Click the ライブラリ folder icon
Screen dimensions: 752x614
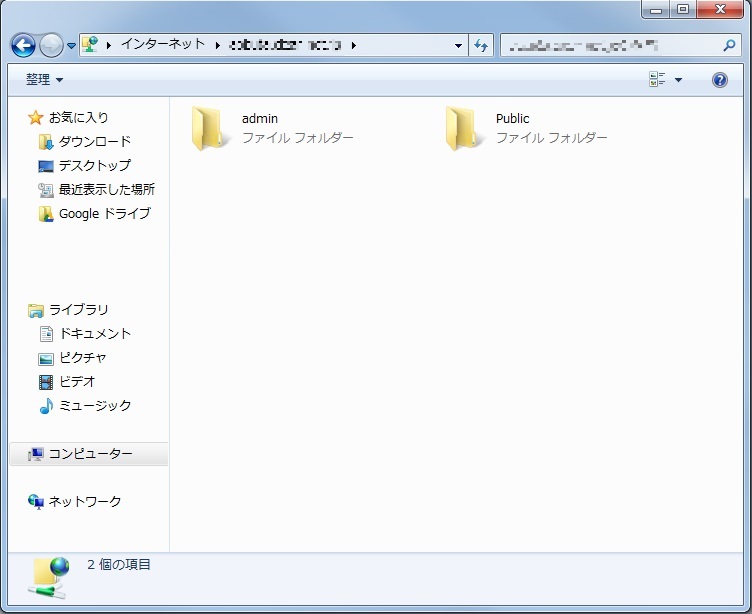[x=35, y=310]
